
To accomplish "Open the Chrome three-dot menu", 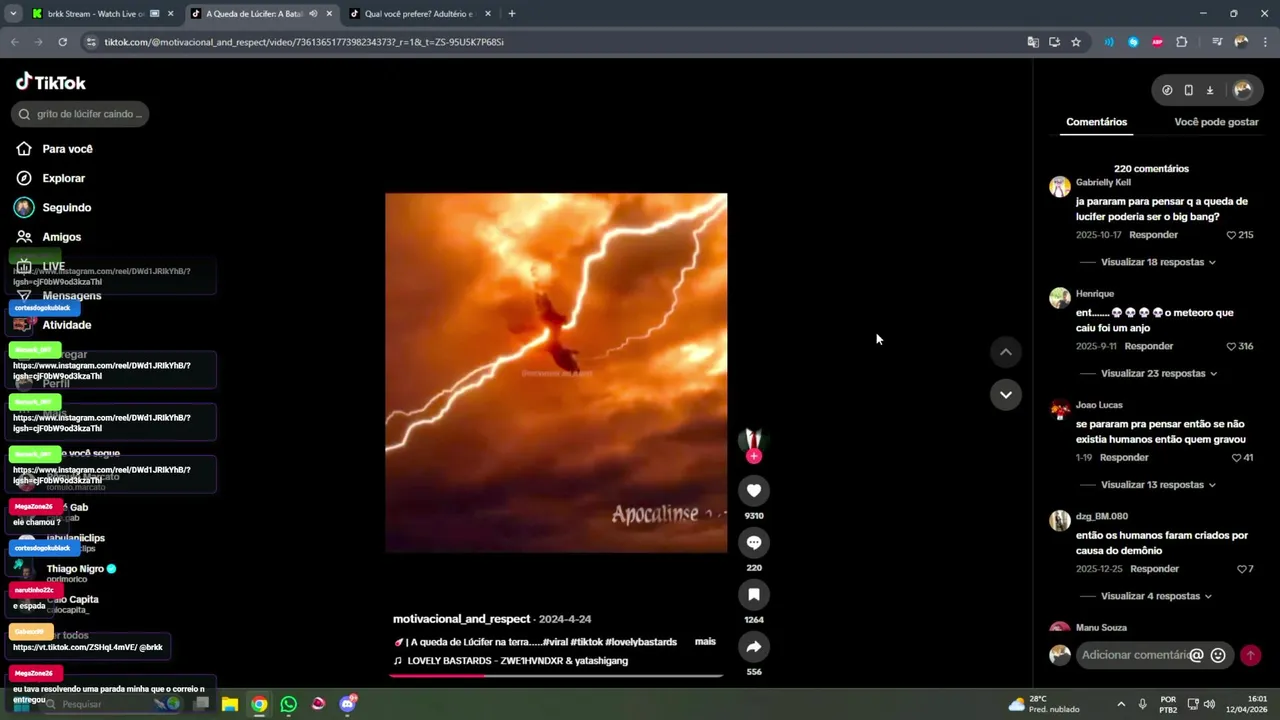I will tap(1264, 42).
